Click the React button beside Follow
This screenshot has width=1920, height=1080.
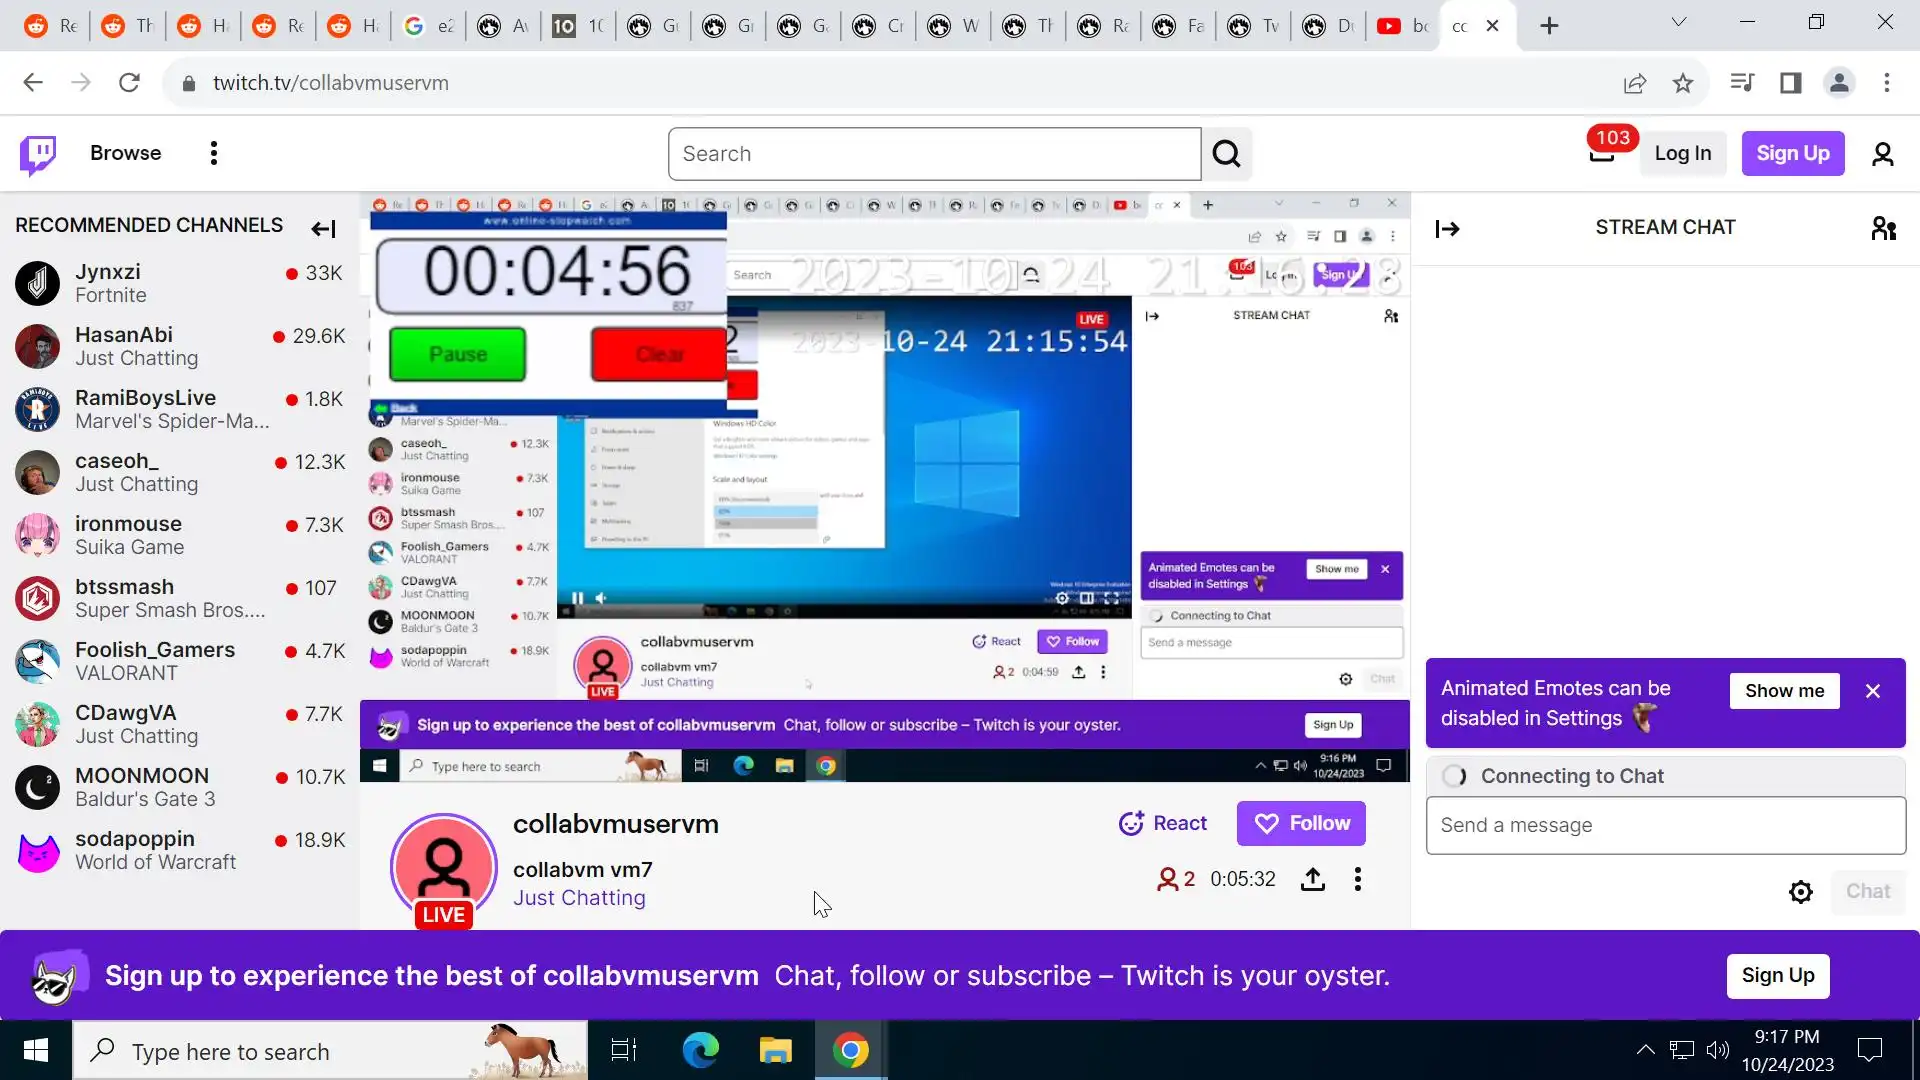pyautogui.click(x=1163, y=824)
